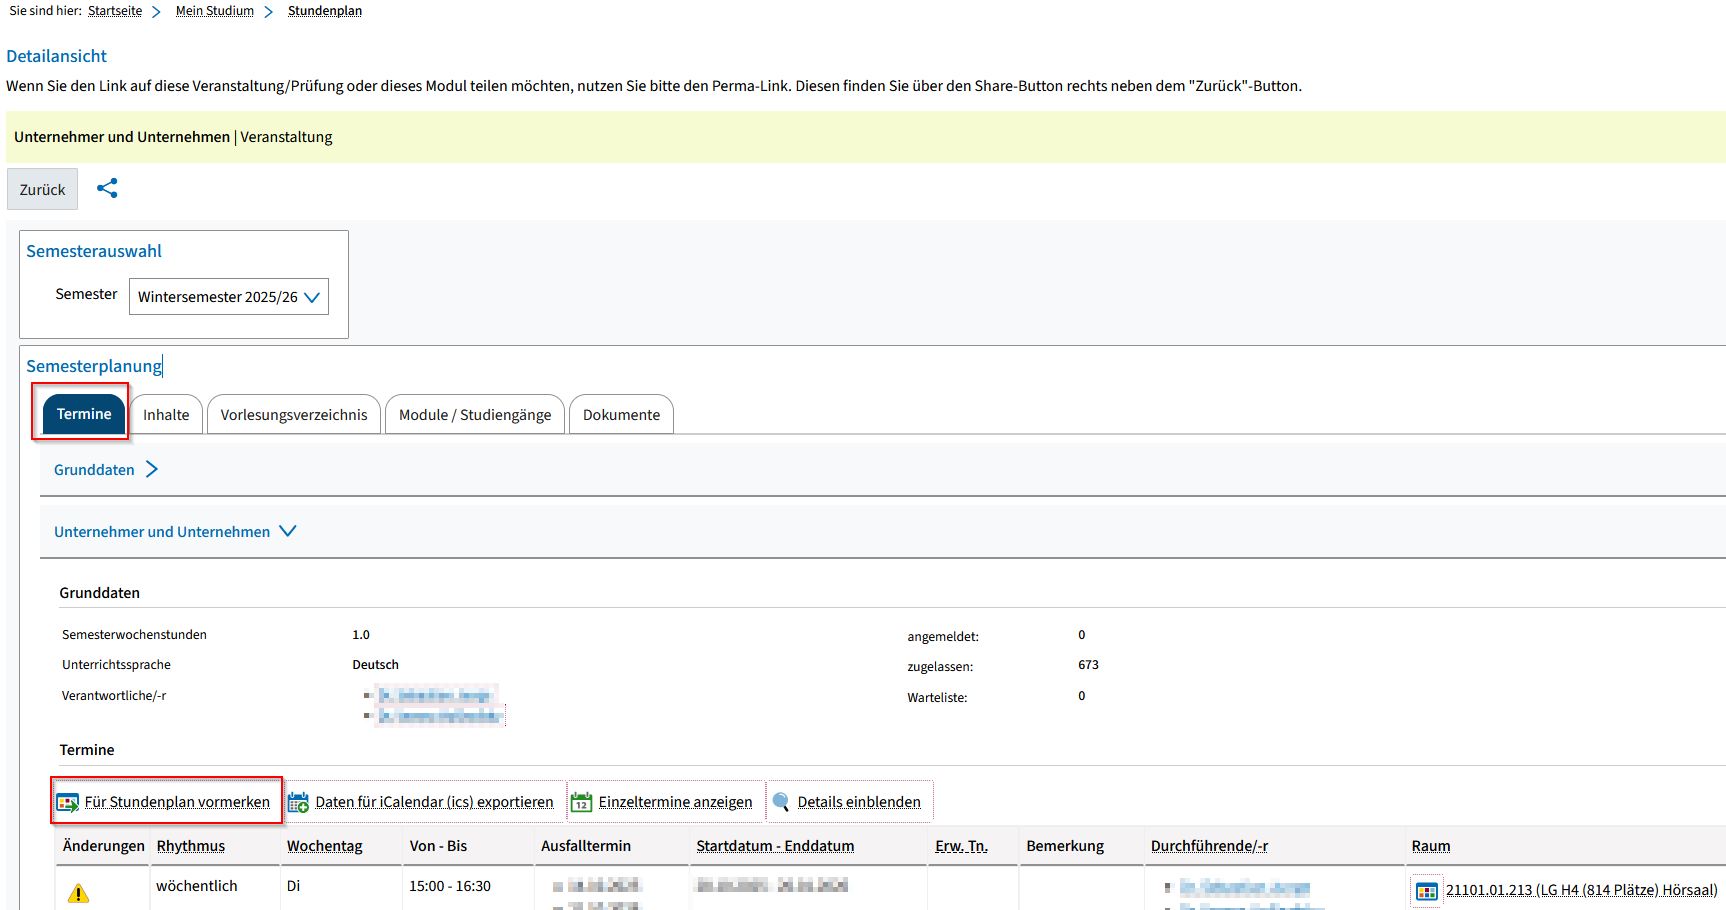Click the time cell 15:00 - 16:30
1726x910 pixels.
pyautogui.click(x=450, y=886)
